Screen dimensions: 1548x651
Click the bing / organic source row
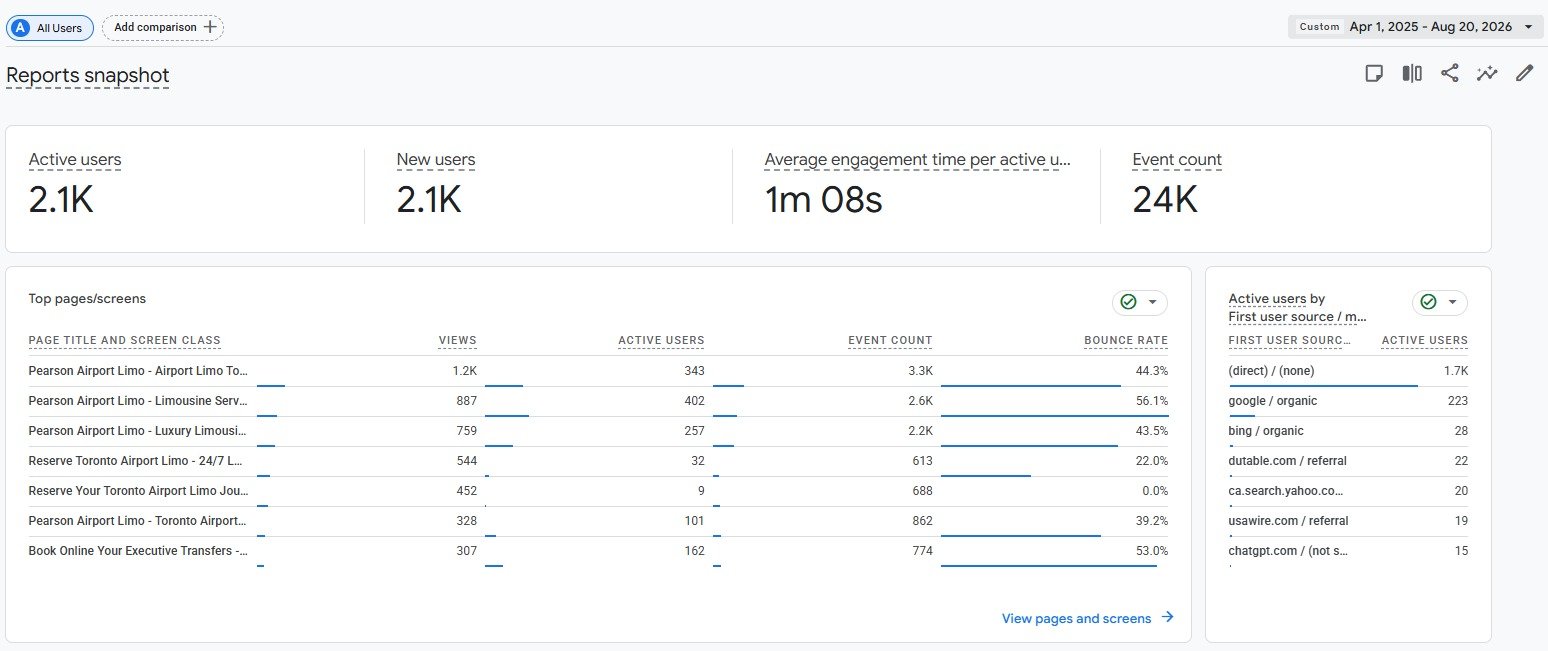coord(1348,431)
